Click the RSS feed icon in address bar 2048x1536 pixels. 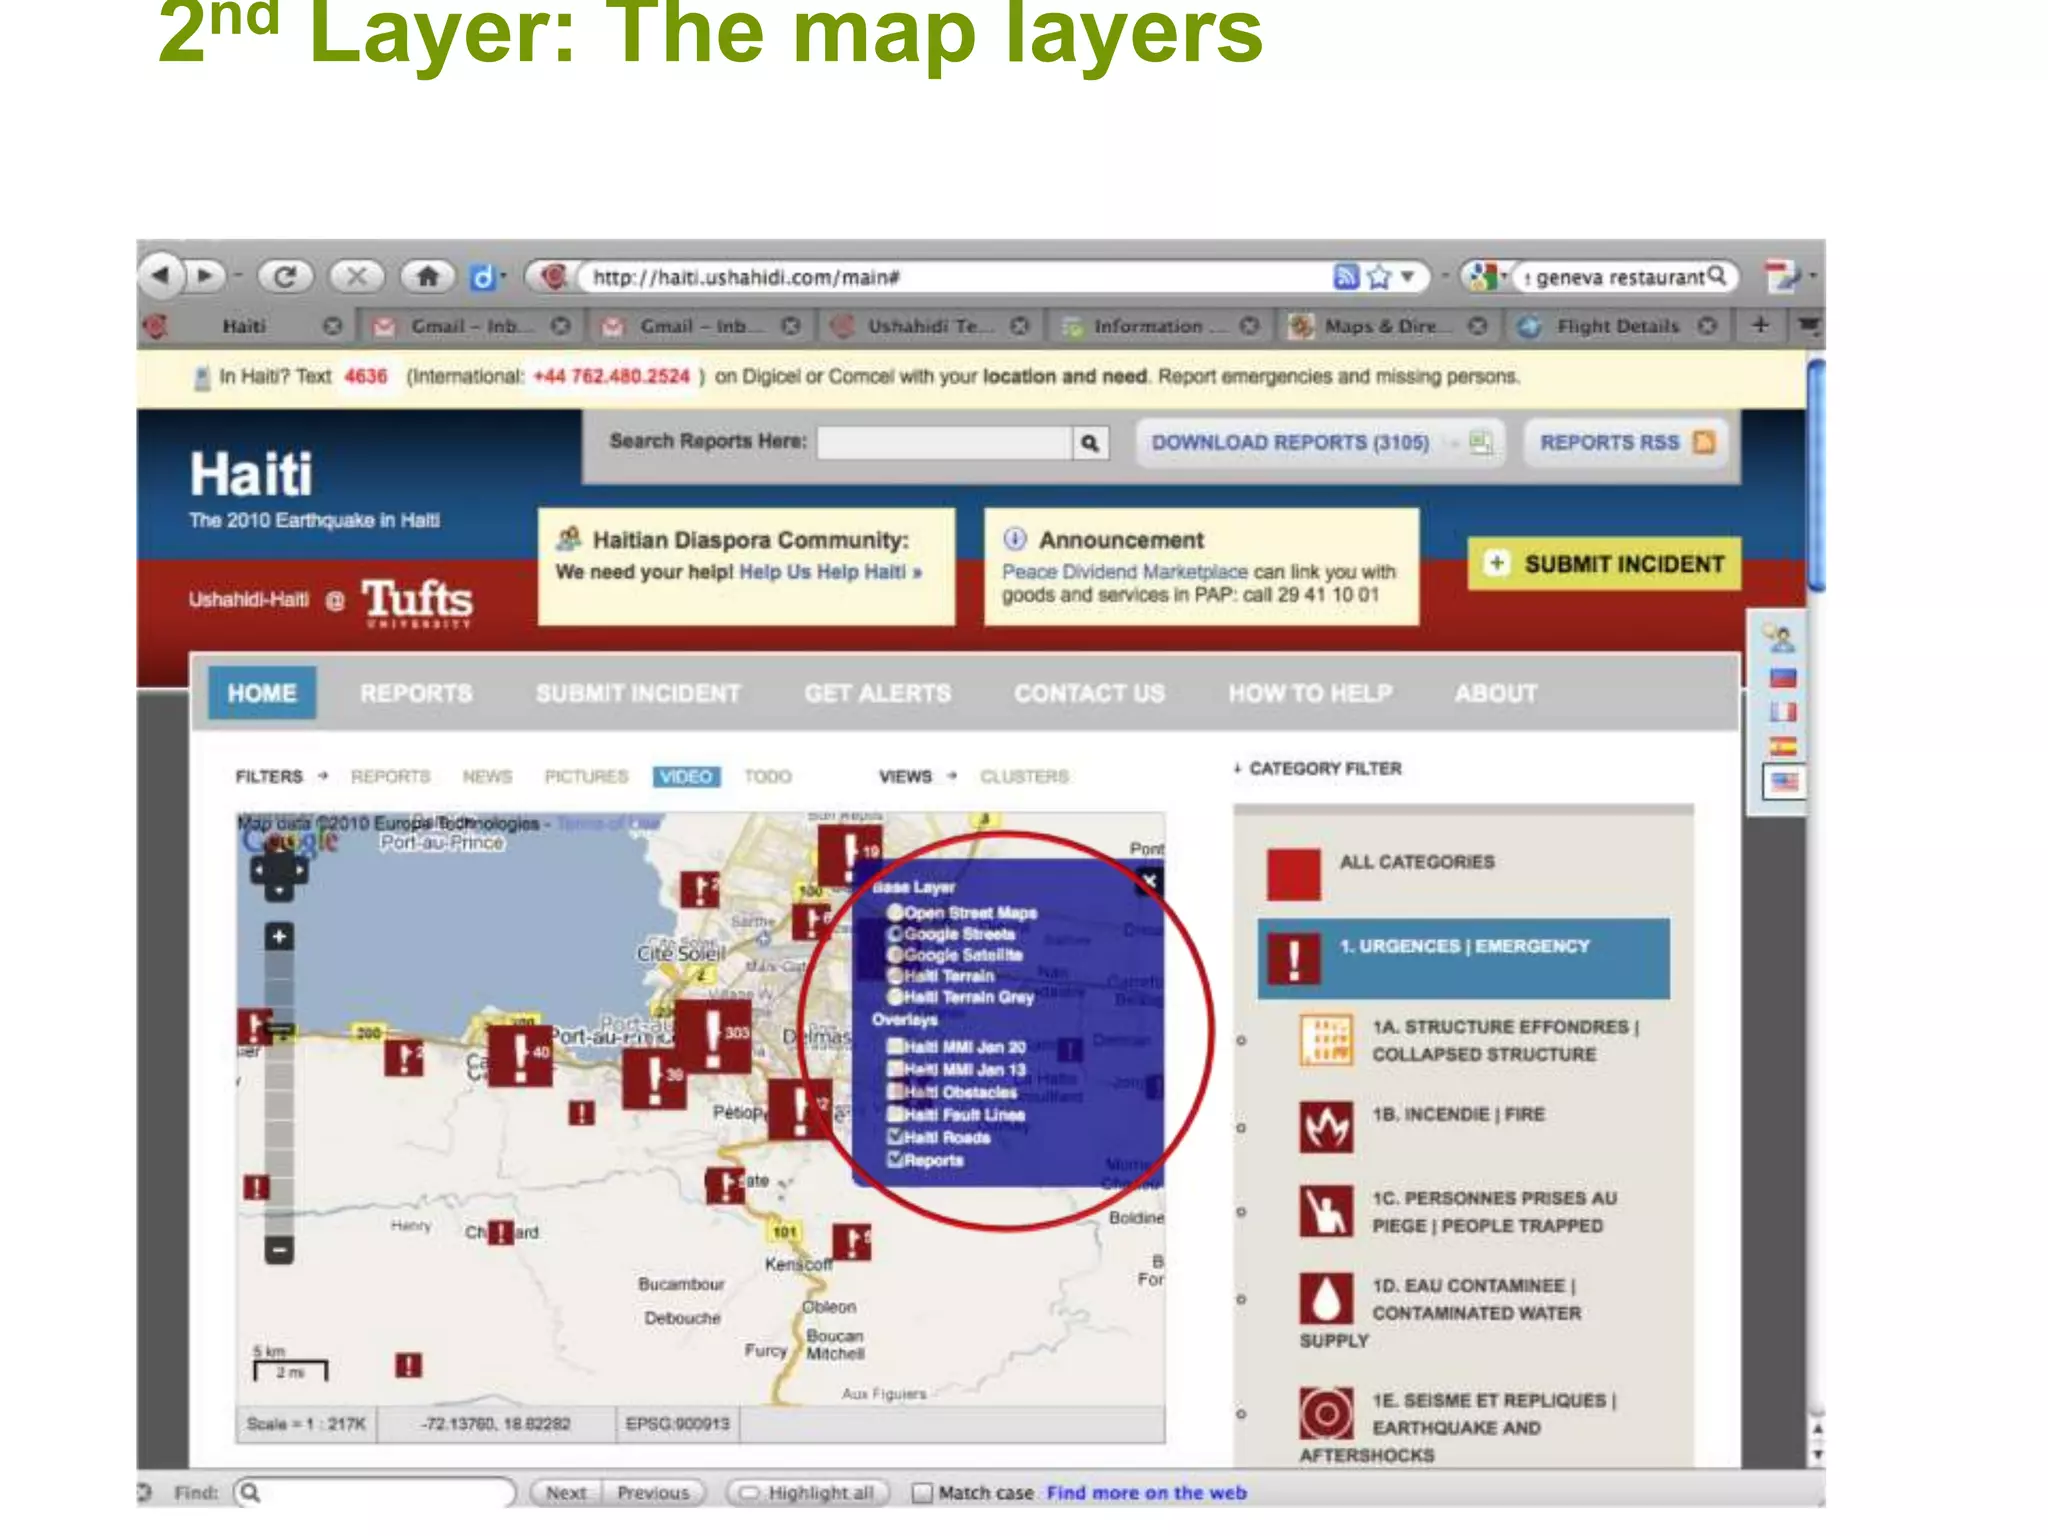point(1346,277)
